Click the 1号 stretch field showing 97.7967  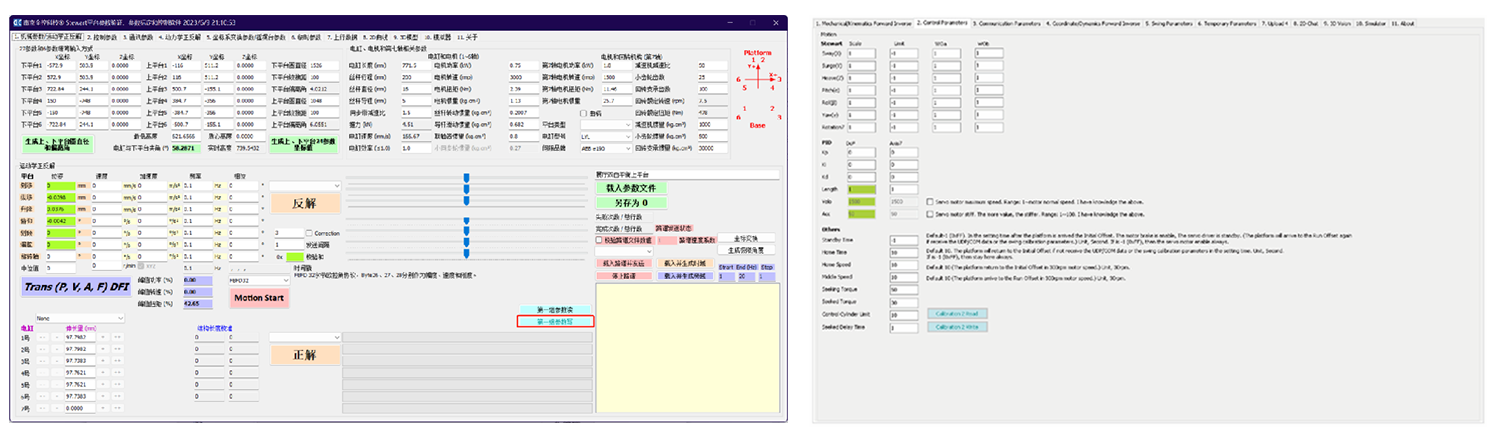point(79,338)
